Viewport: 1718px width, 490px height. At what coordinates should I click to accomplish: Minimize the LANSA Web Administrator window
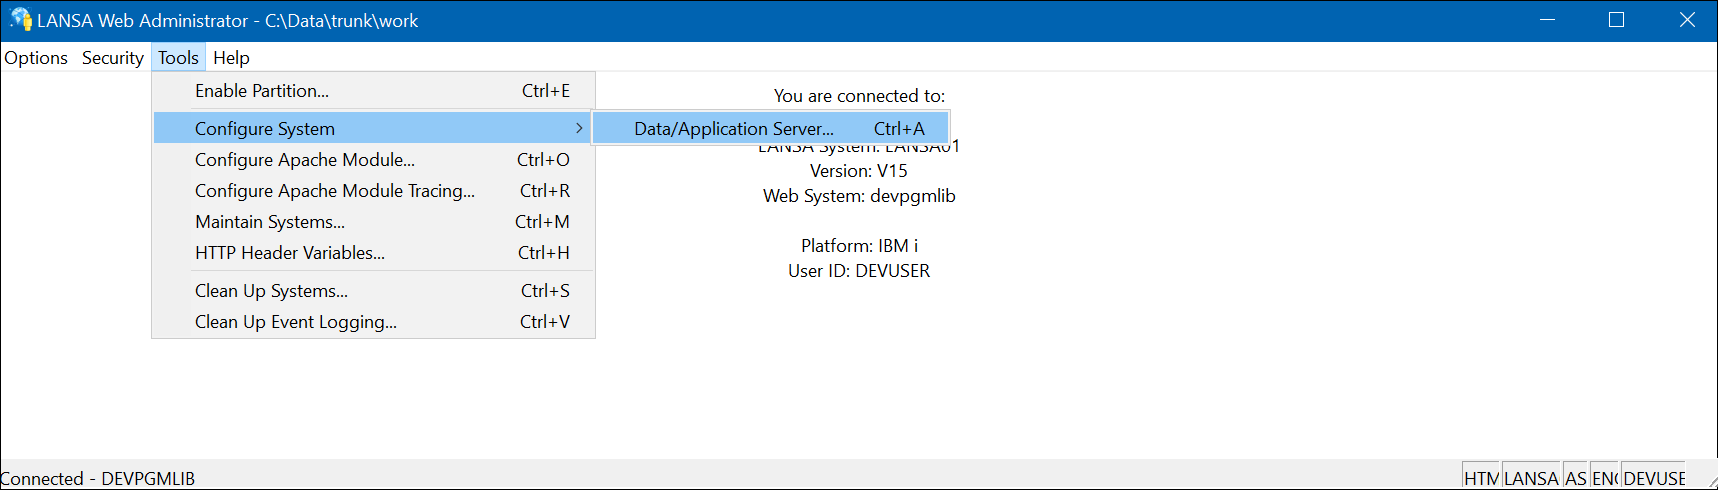coord(1547,20)
